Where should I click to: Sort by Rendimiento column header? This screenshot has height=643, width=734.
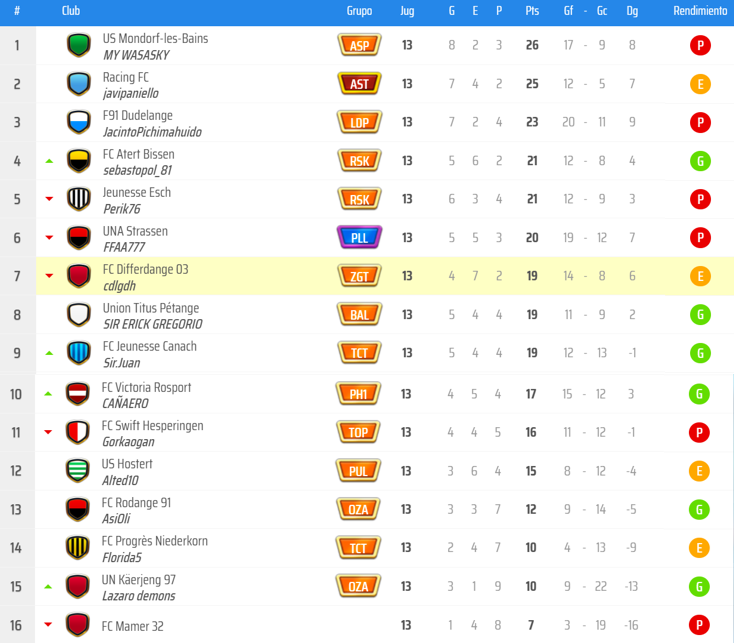click(x=700, y=11)
